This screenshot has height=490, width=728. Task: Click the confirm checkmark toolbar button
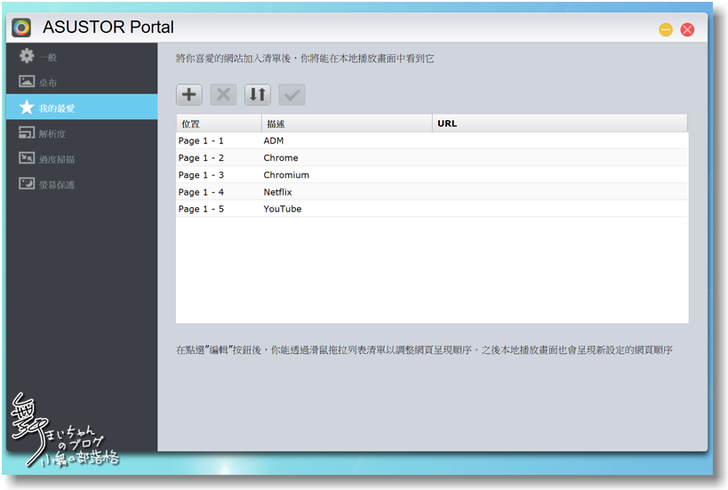click(292, 95)
